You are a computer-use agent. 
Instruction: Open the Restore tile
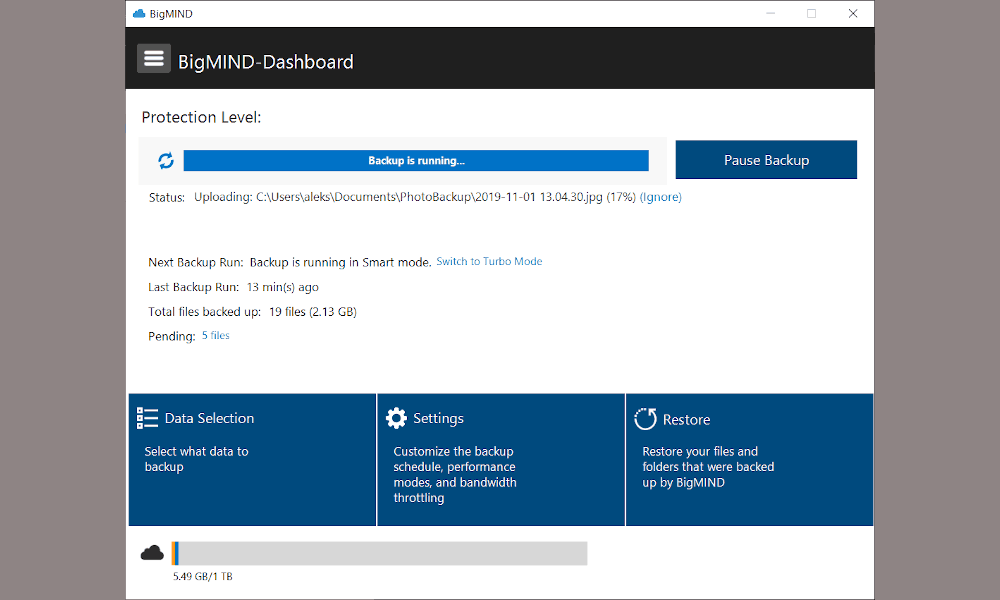click(x=749, y=460)
